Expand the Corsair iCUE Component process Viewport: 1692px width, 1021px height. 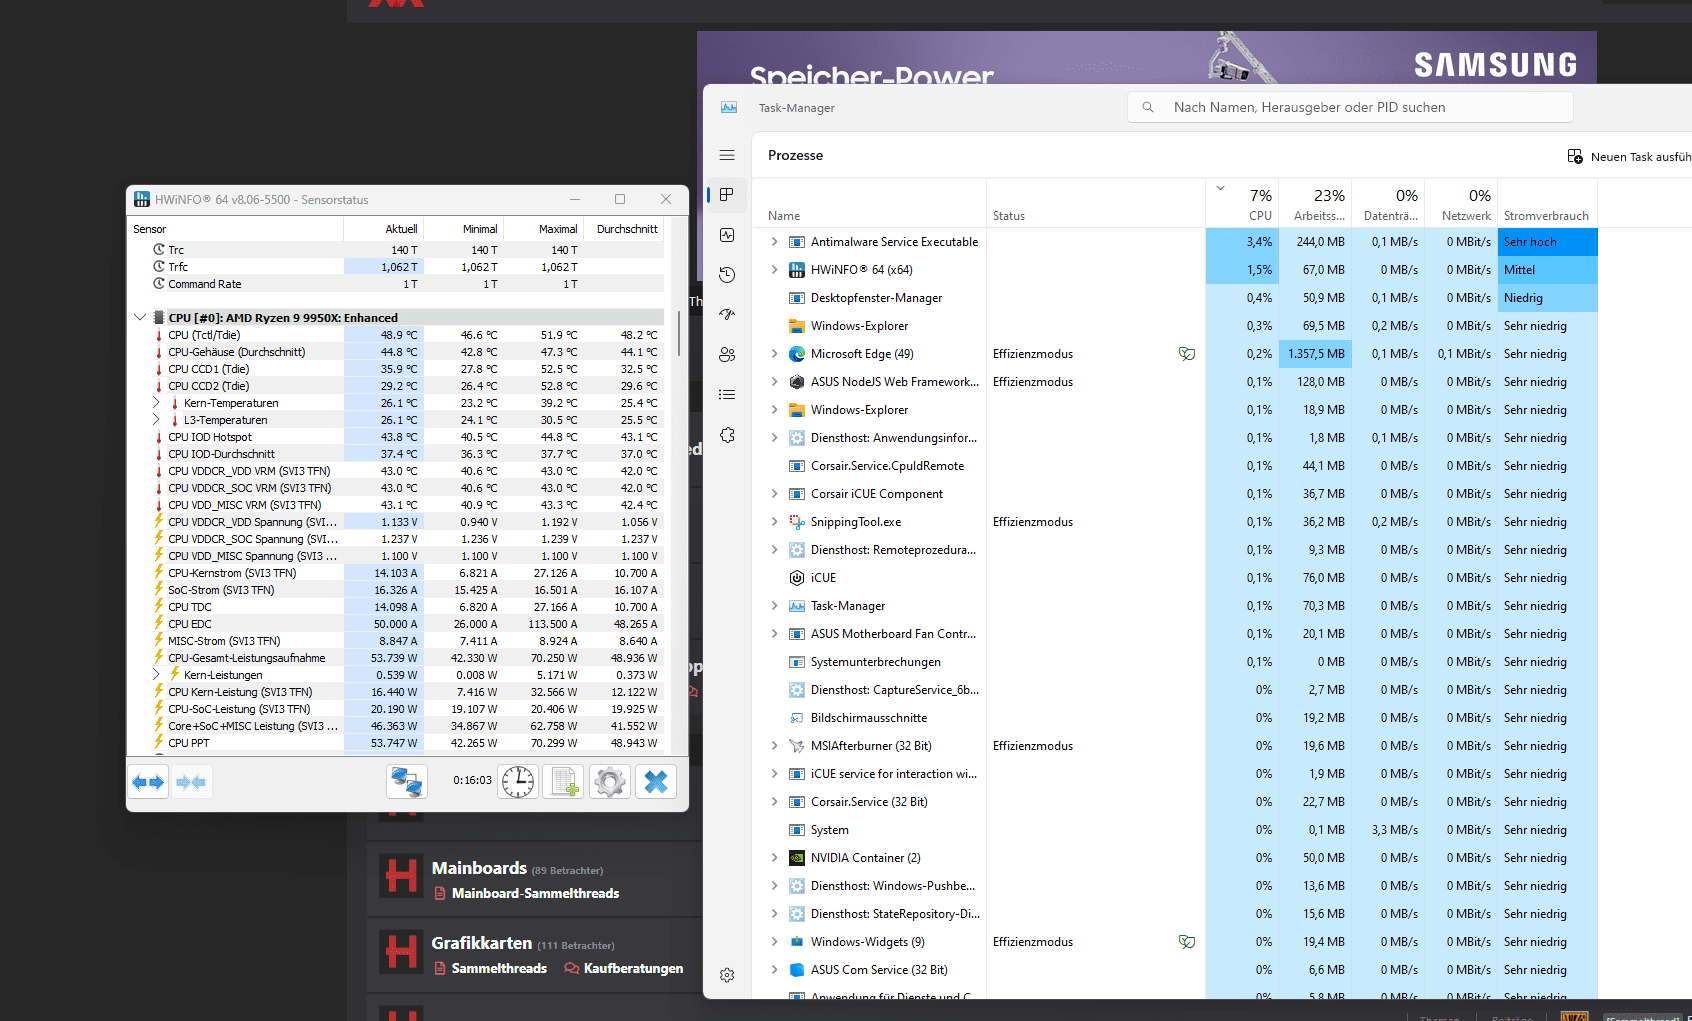(774, 494)
